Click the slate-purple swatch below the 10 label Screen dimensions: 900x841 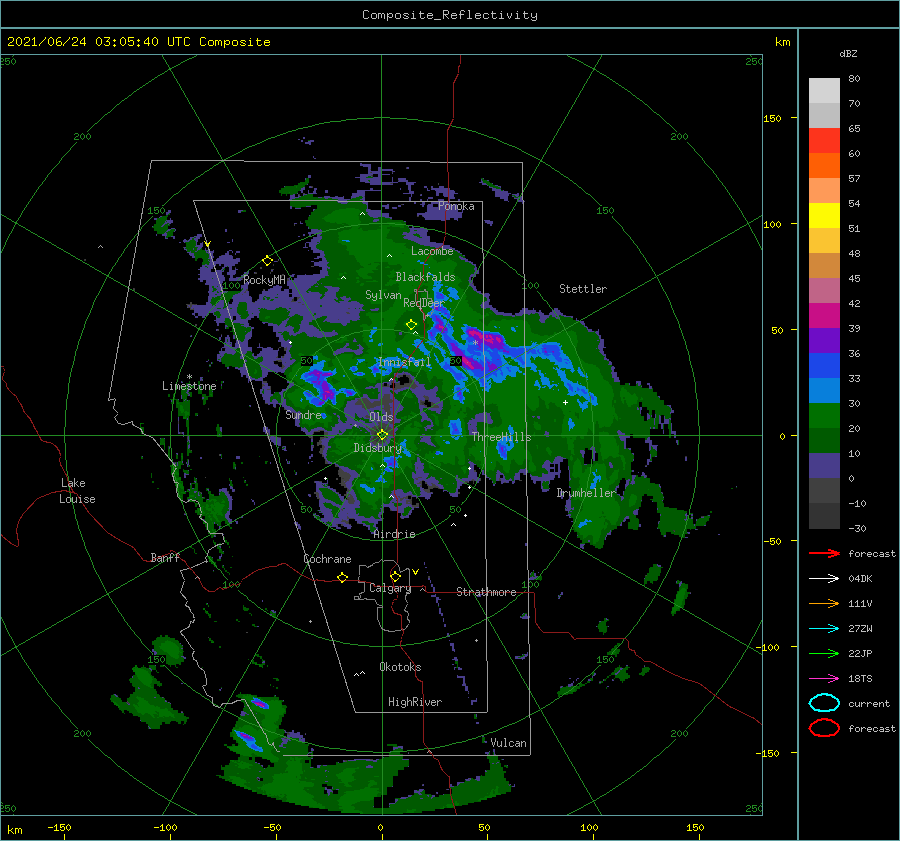[x=824, y=466]
